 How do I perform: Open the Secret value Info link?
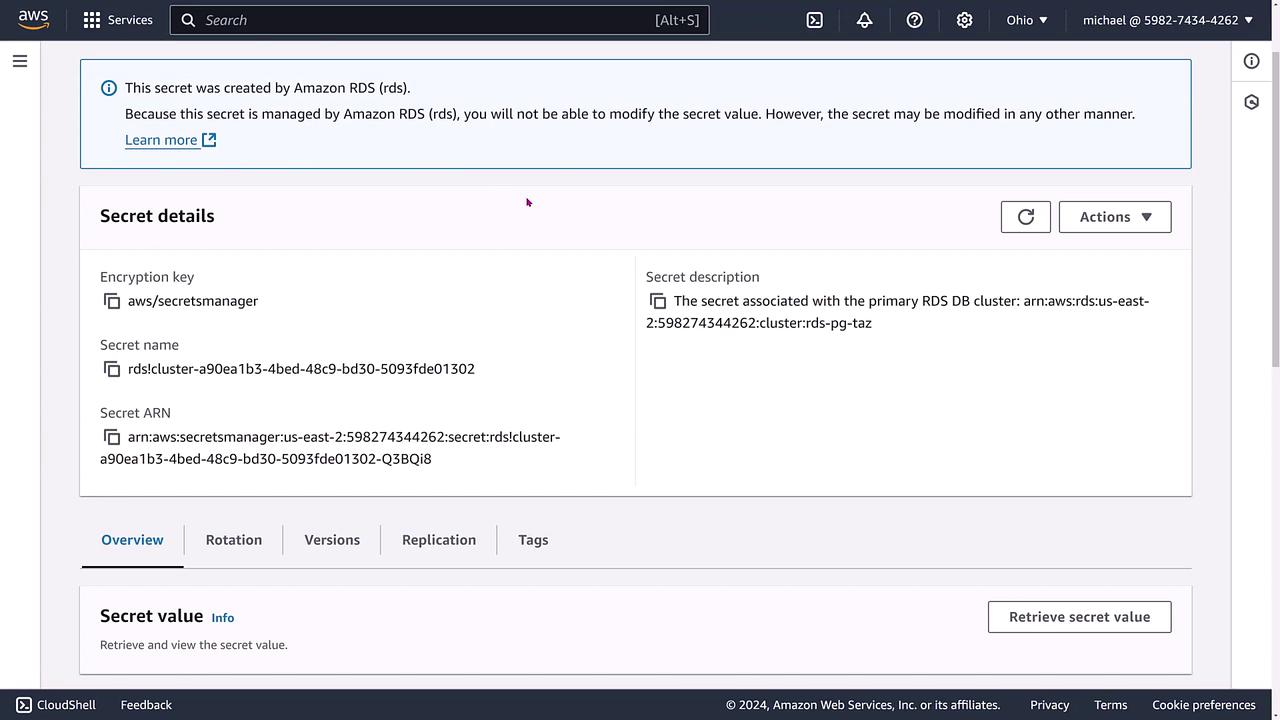click(x=223, y=618)
